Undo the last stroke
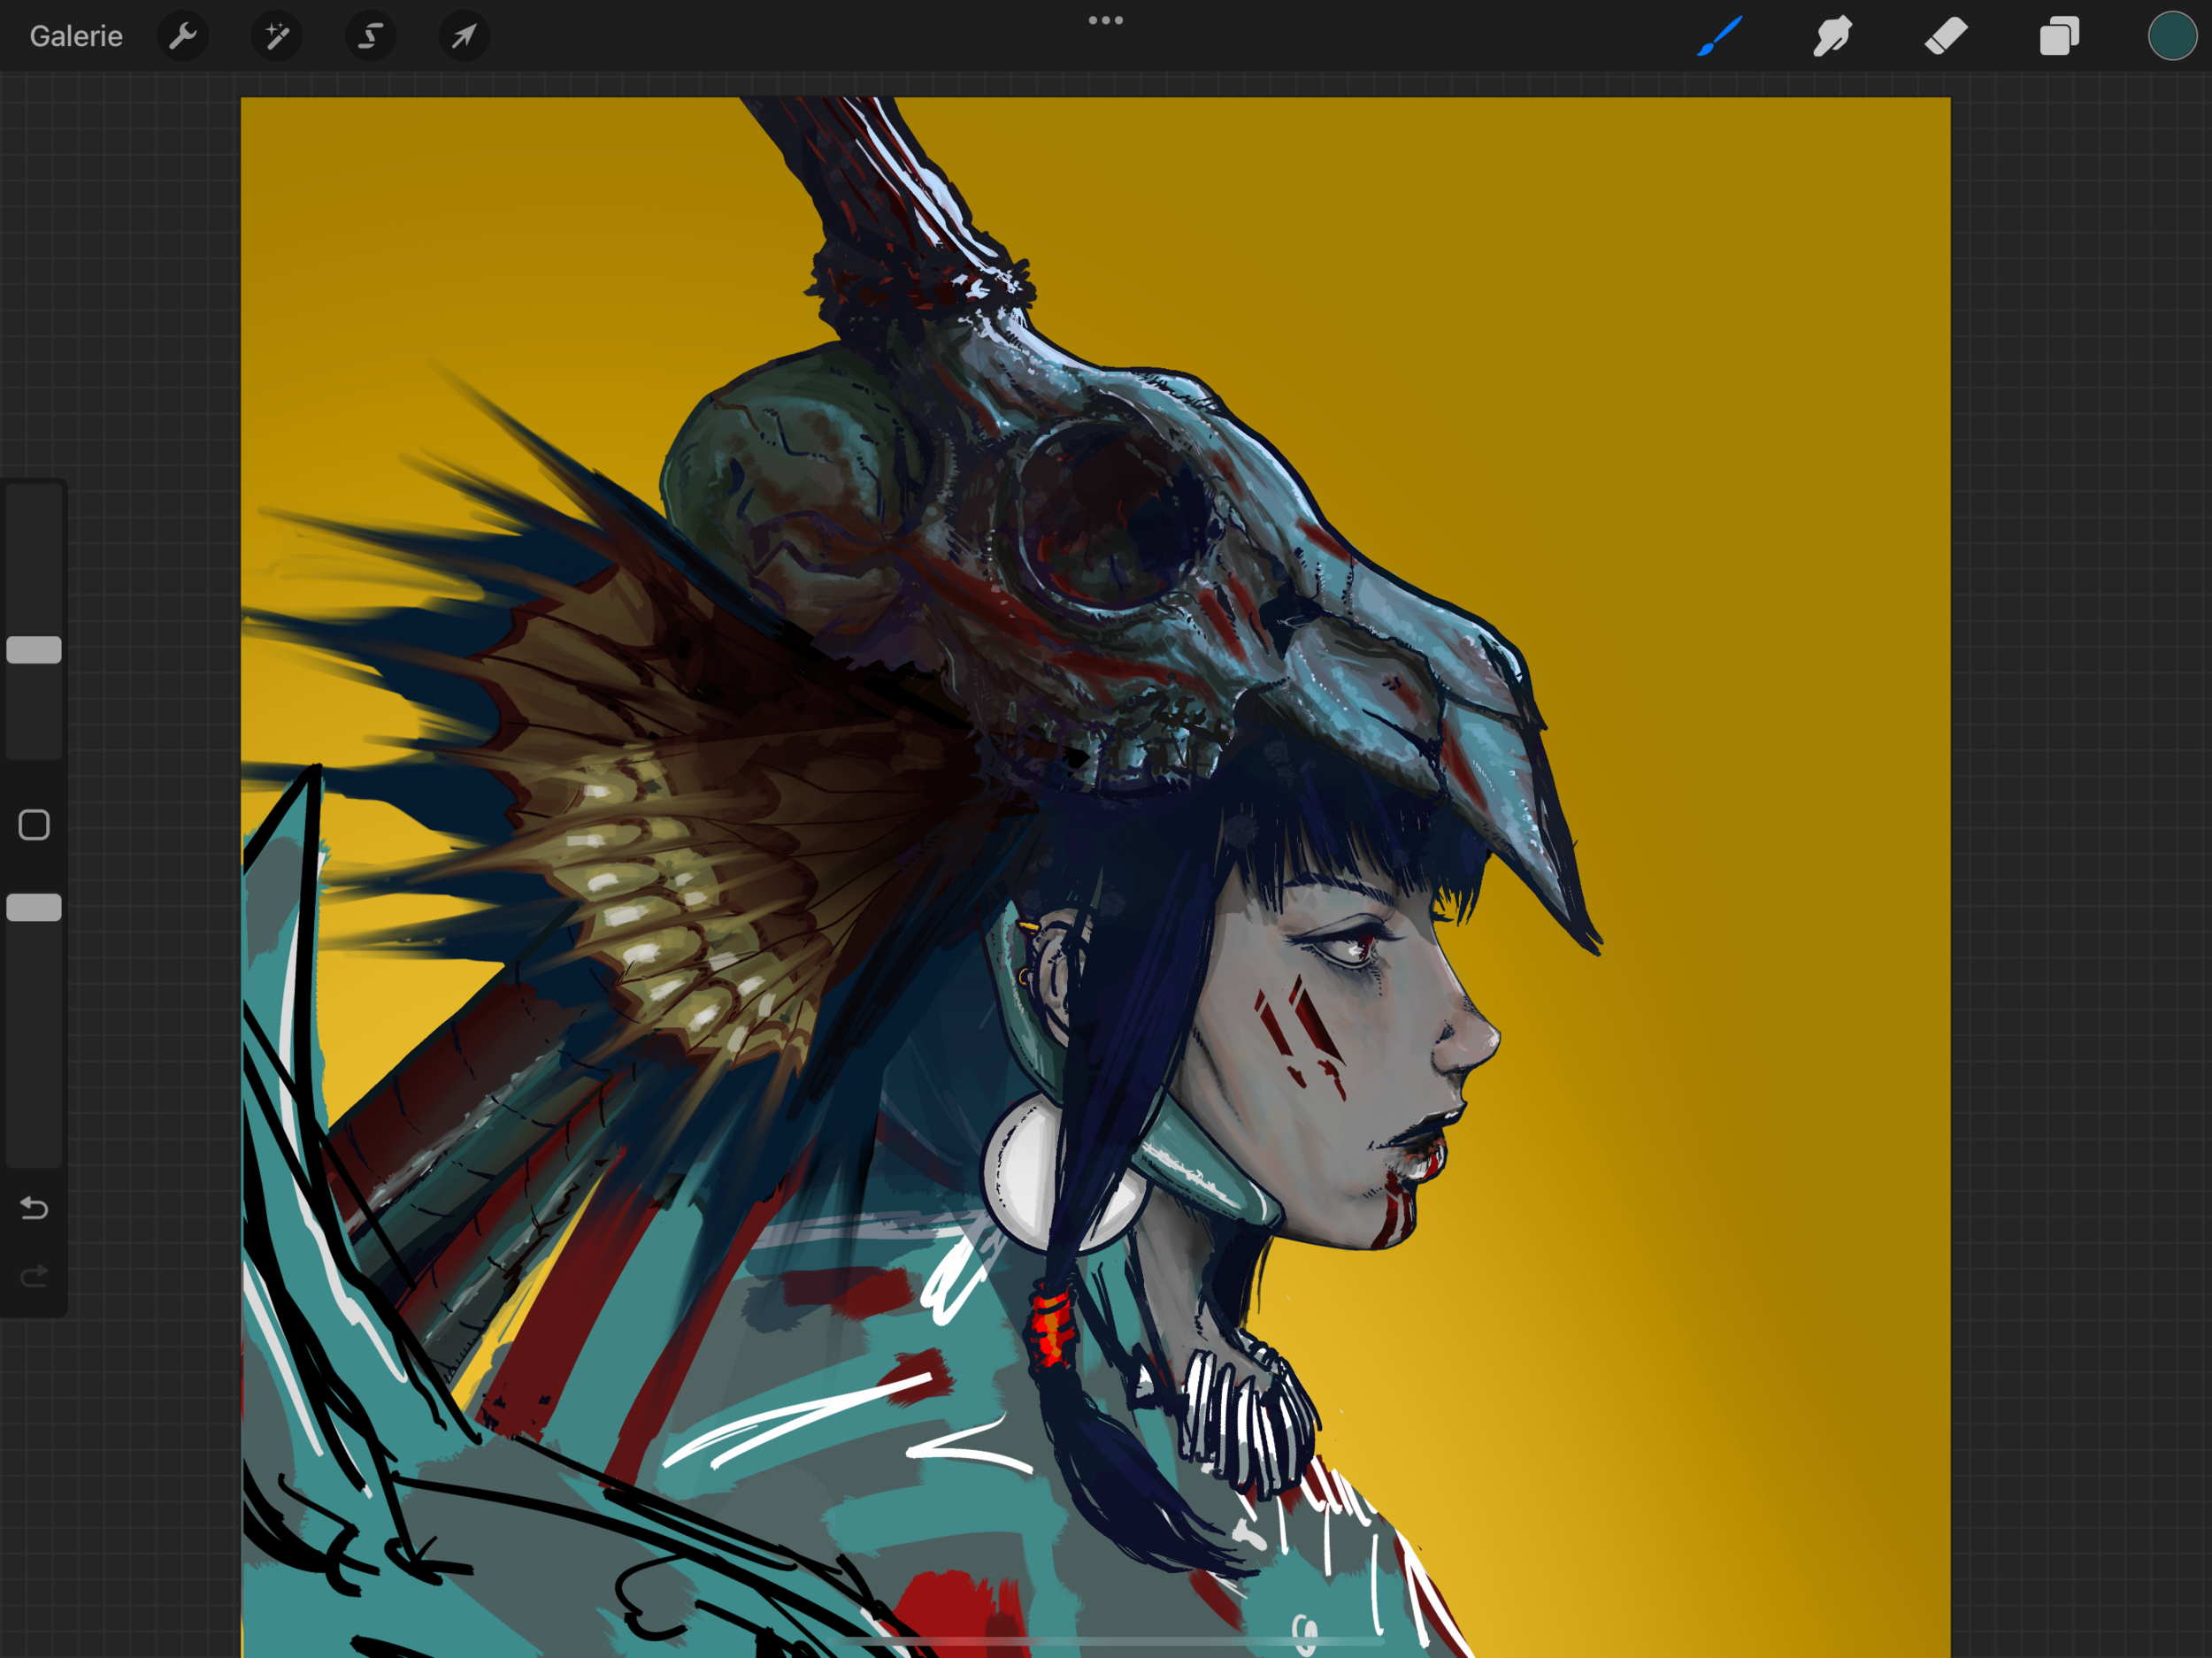 click(34, 1208)
